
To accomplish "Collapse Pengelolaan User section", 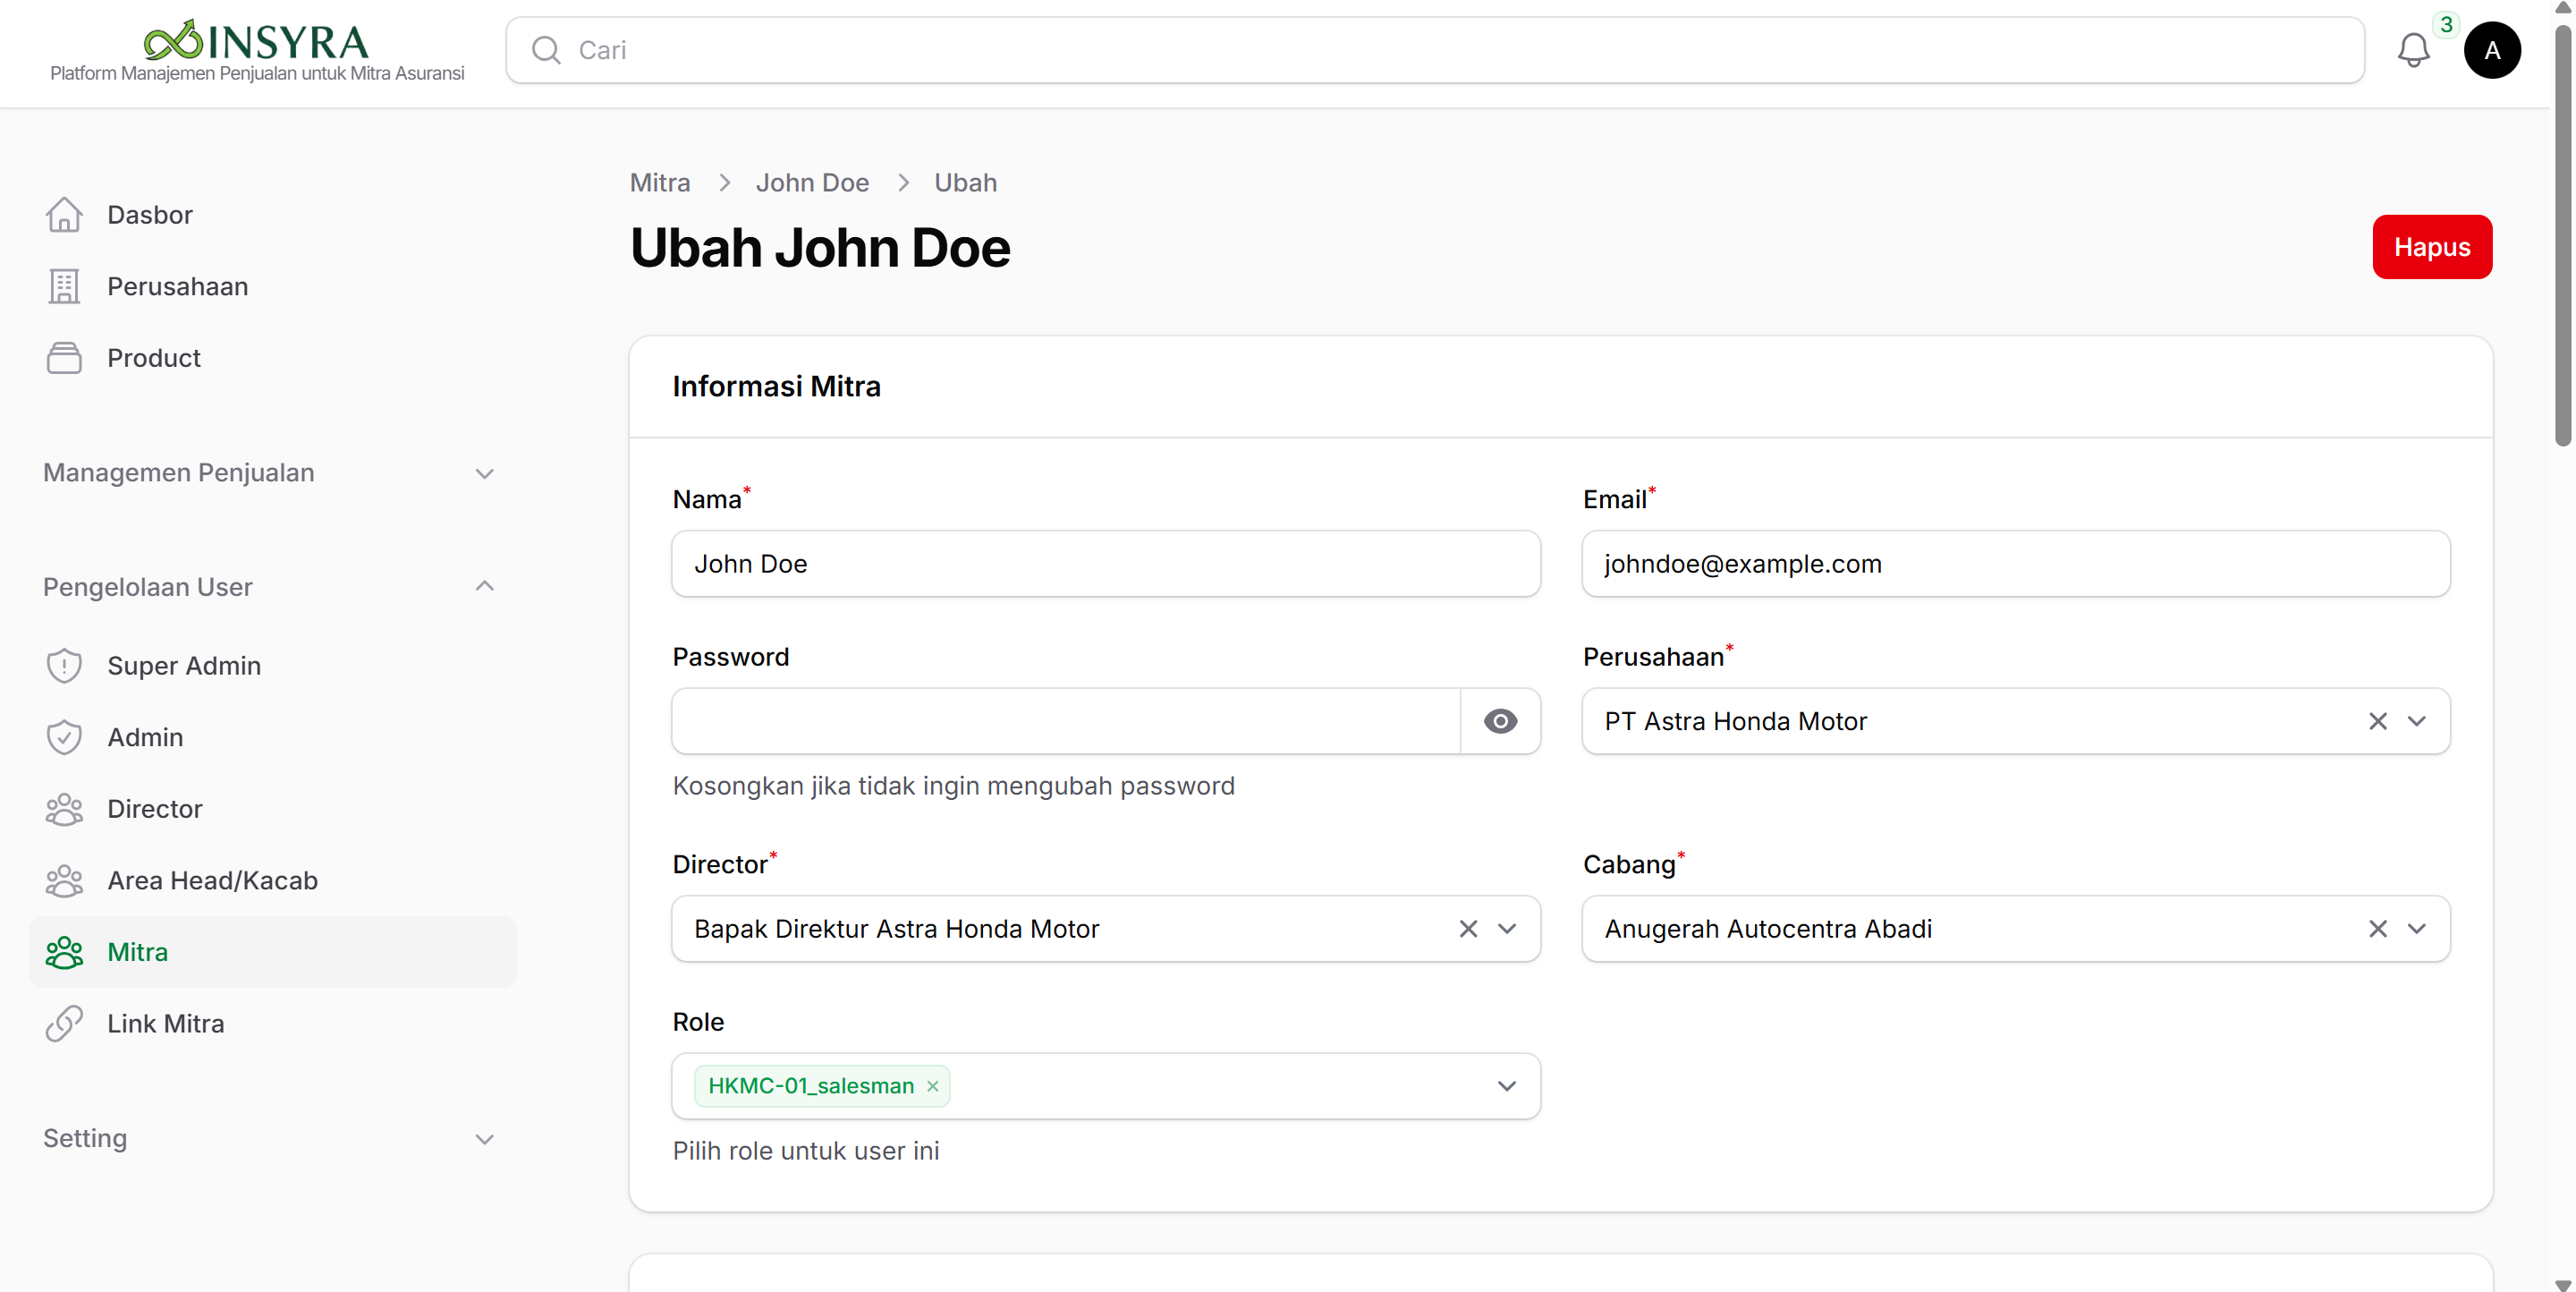I will (x=270, y=587).
